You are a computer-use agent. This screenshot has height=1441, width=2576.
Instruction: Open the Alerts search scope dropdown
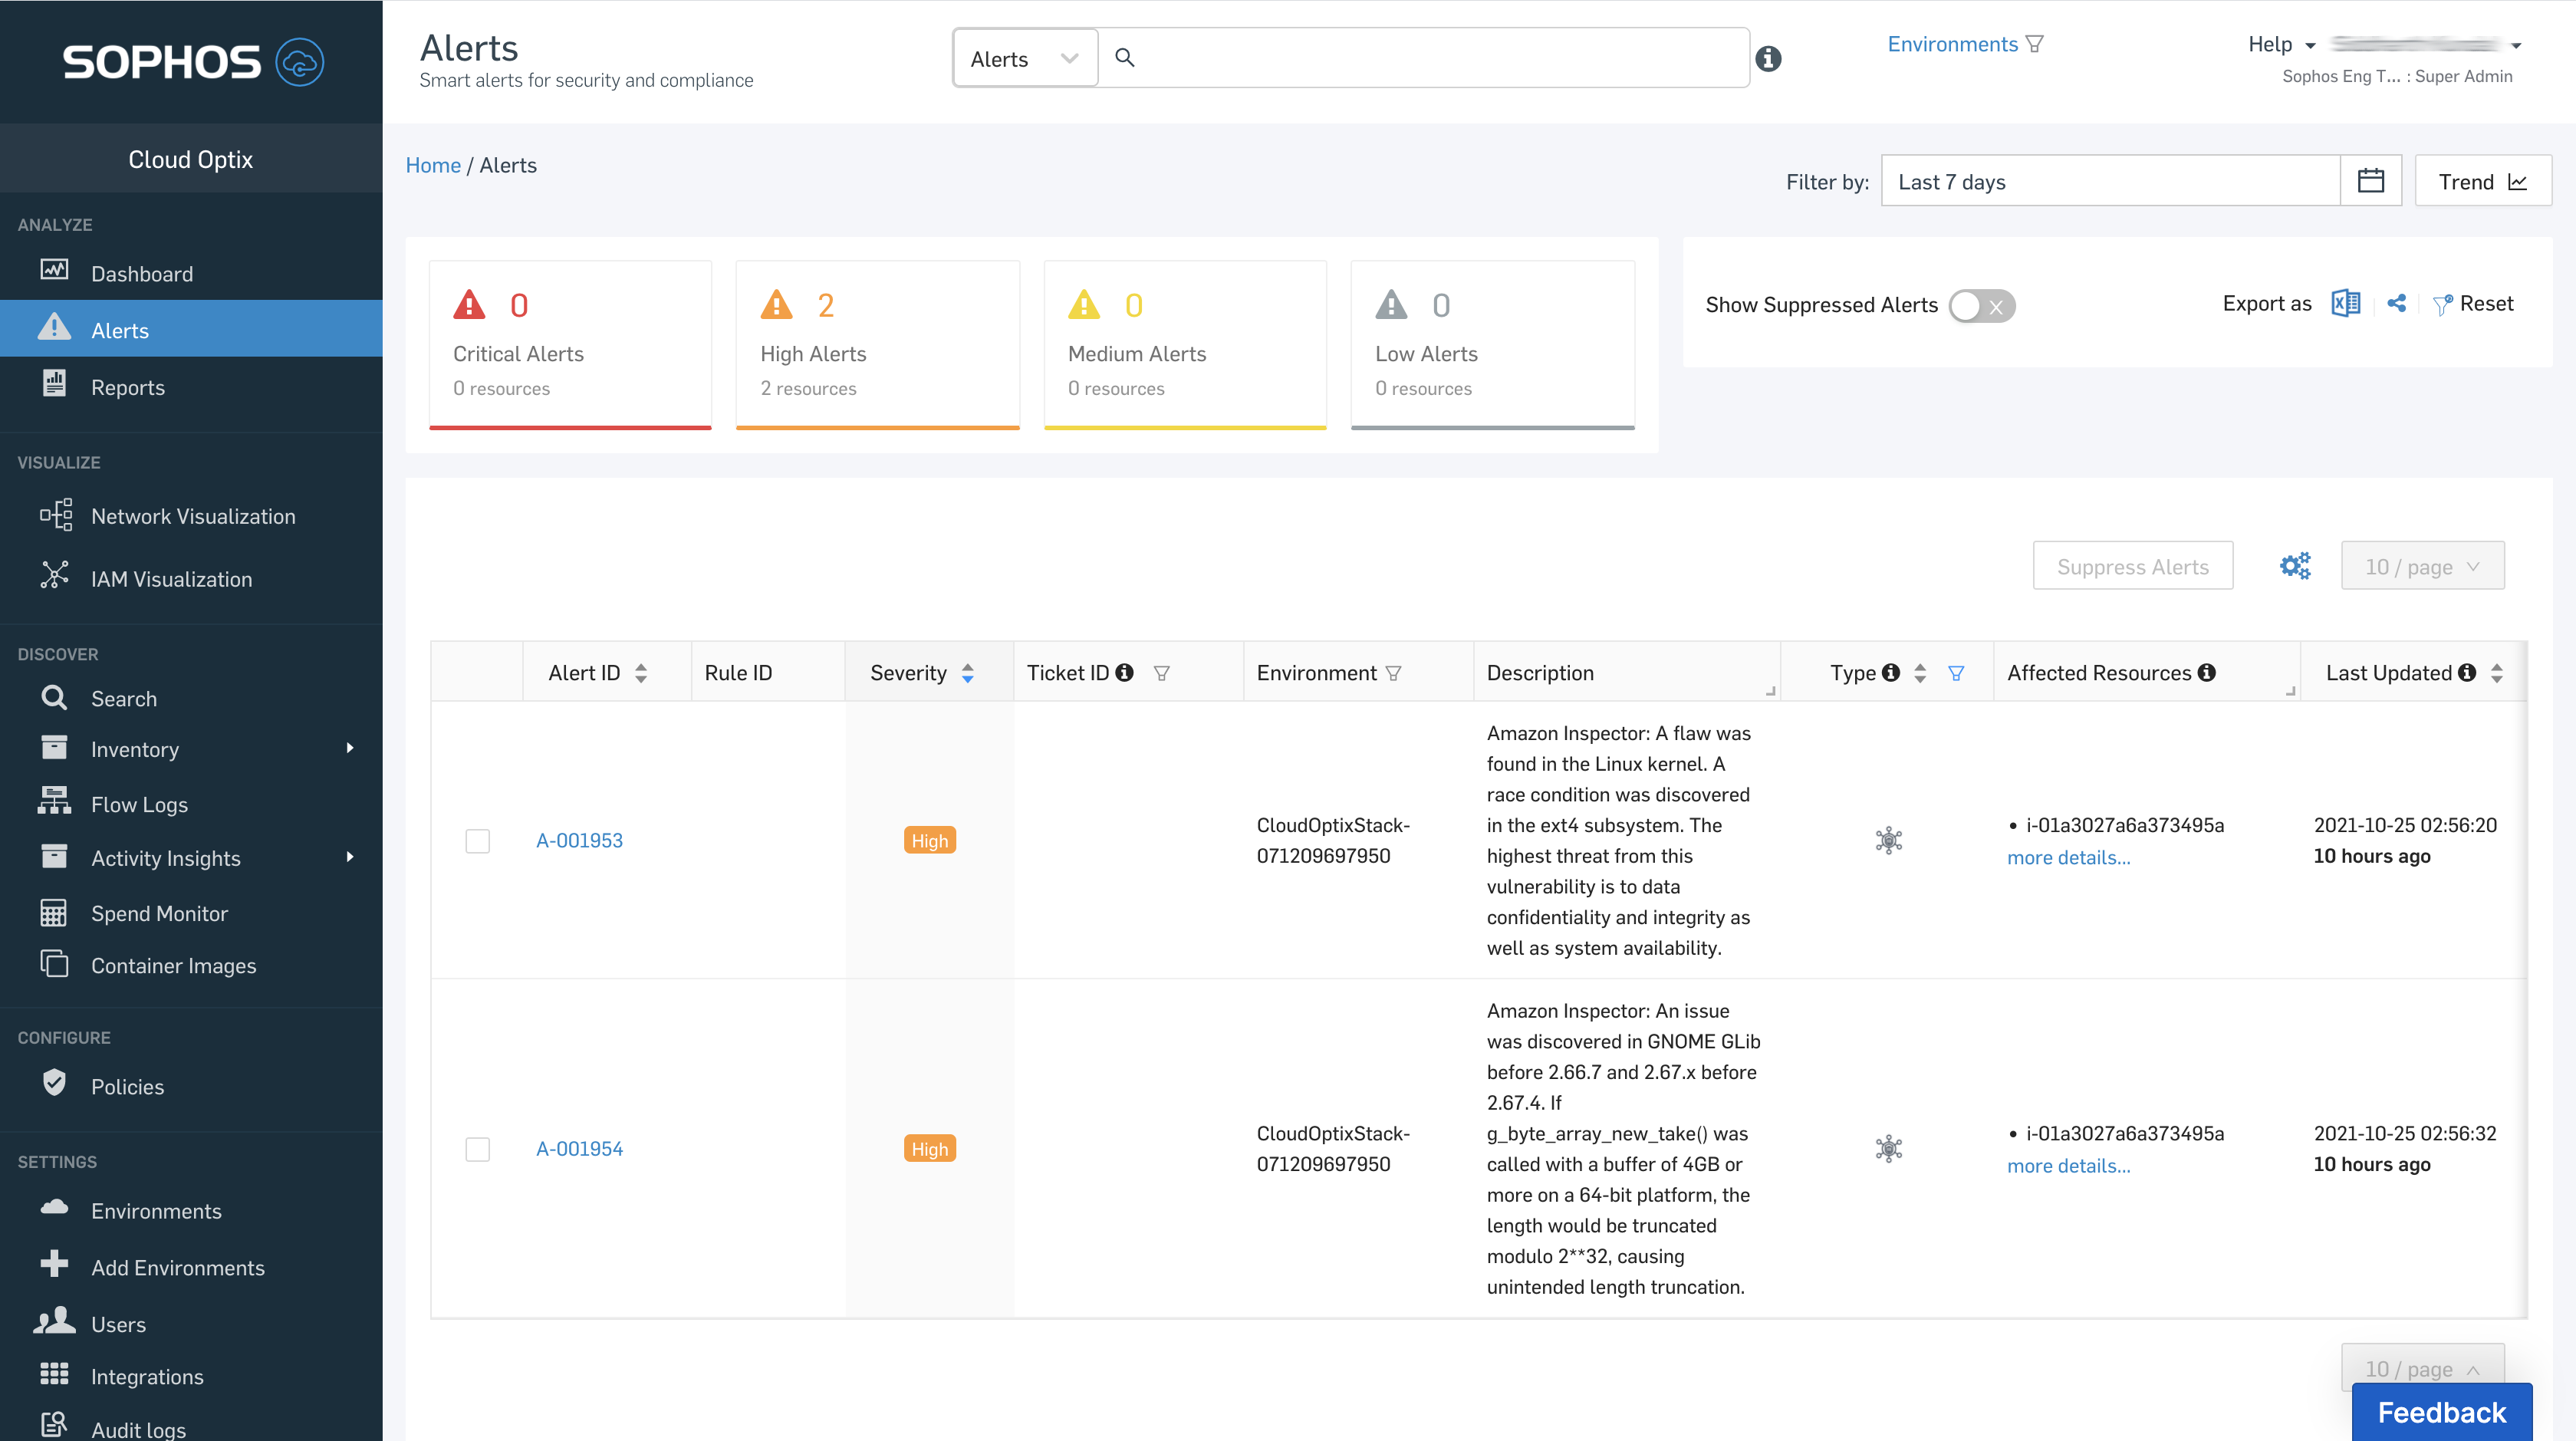1024,59
